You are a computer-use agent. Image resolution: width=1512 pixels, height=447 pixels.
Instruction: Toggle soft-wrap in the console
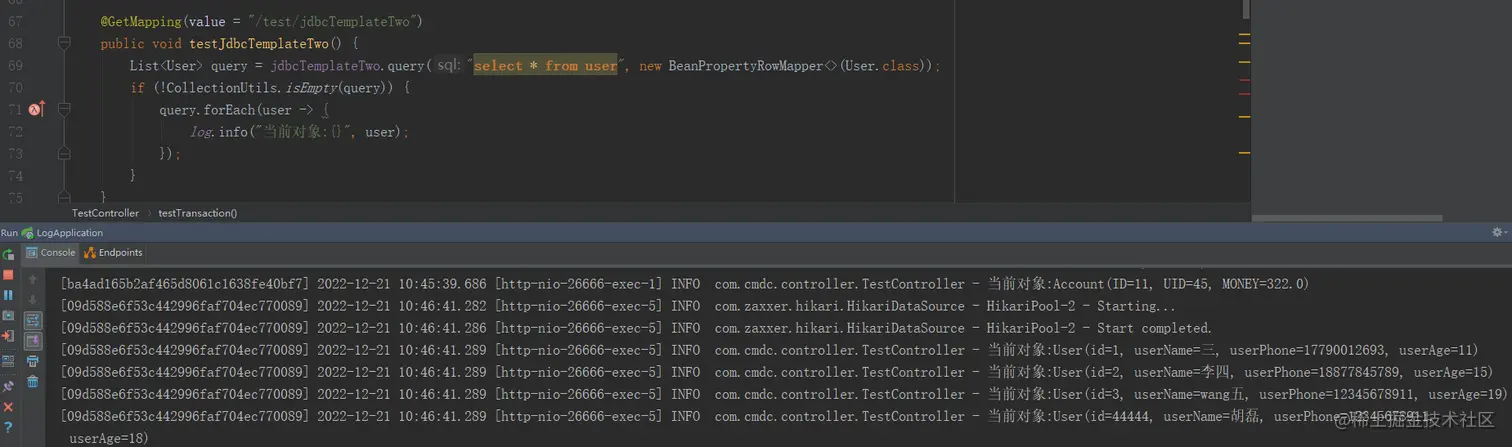pyautogui.click(x=32, y=319)
